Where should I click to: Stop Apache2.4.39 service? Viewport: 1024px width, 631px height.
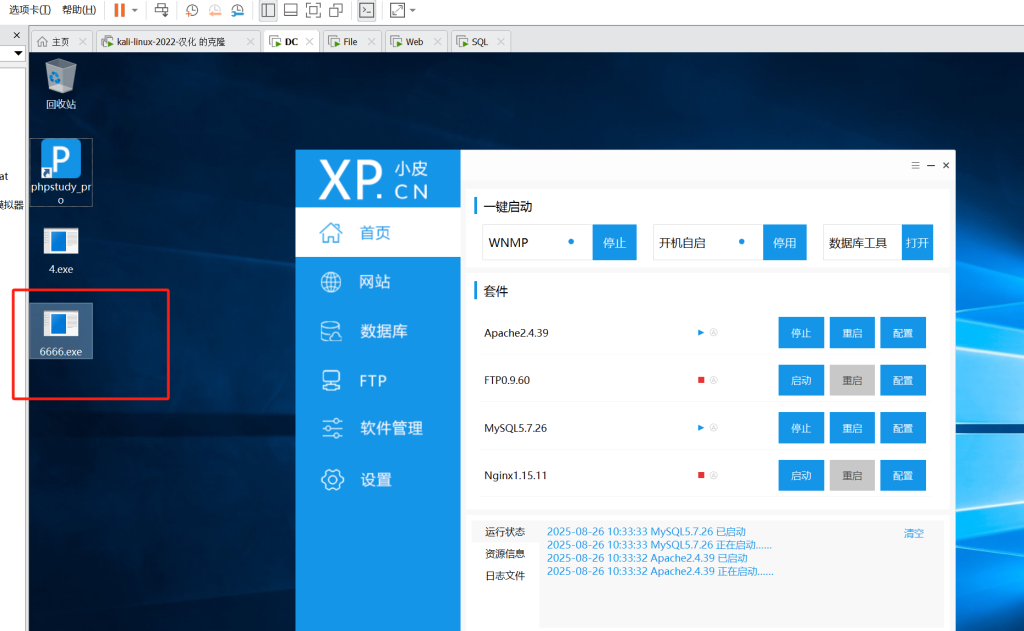[801, 333]
